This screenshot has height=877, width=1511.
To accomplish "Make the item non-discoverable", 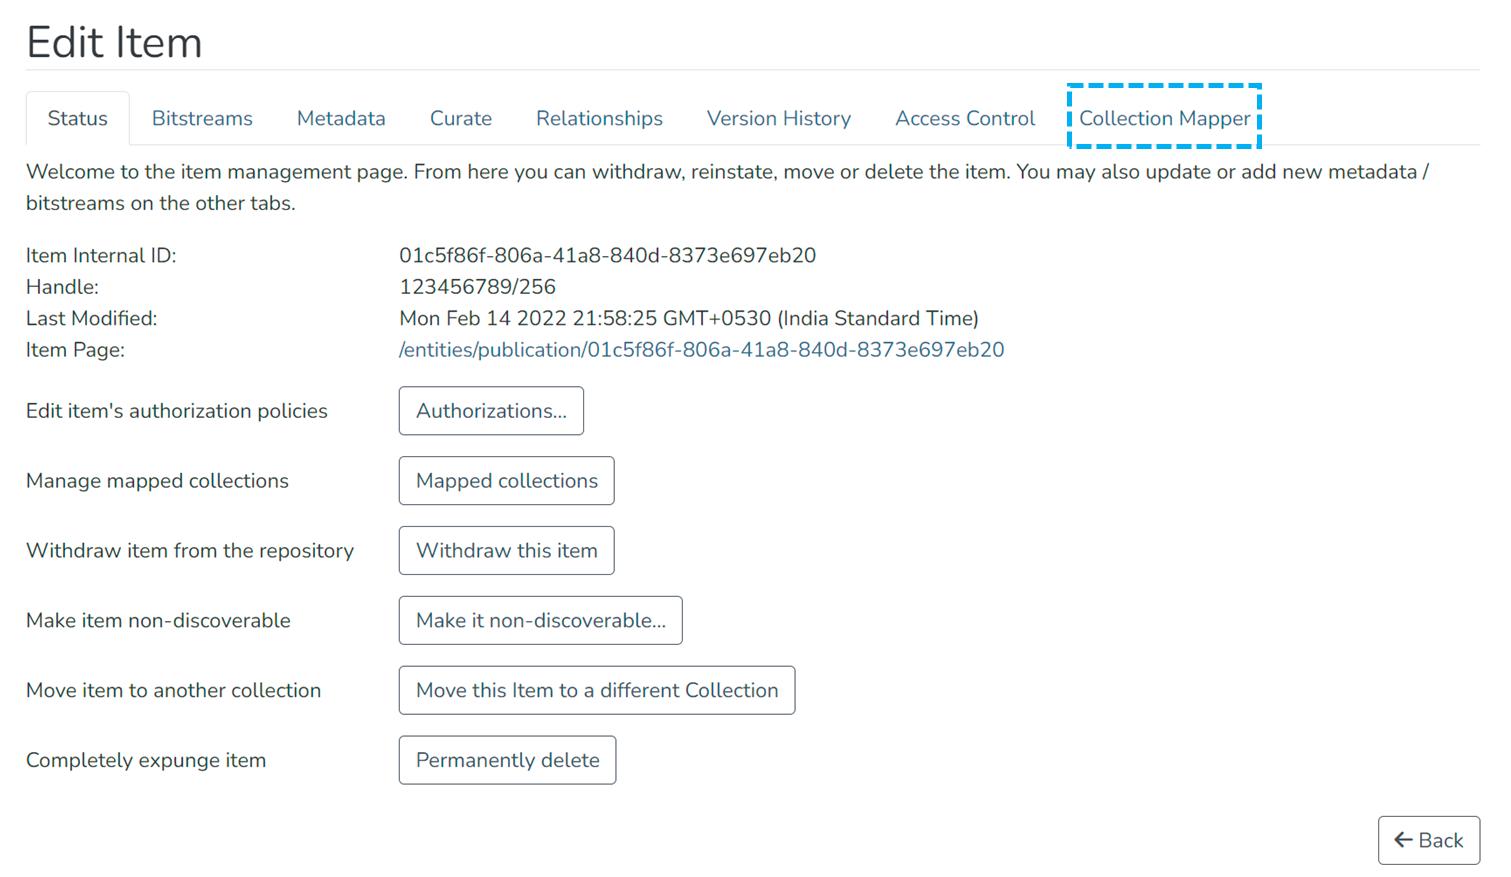I will [x=540, y=620].
